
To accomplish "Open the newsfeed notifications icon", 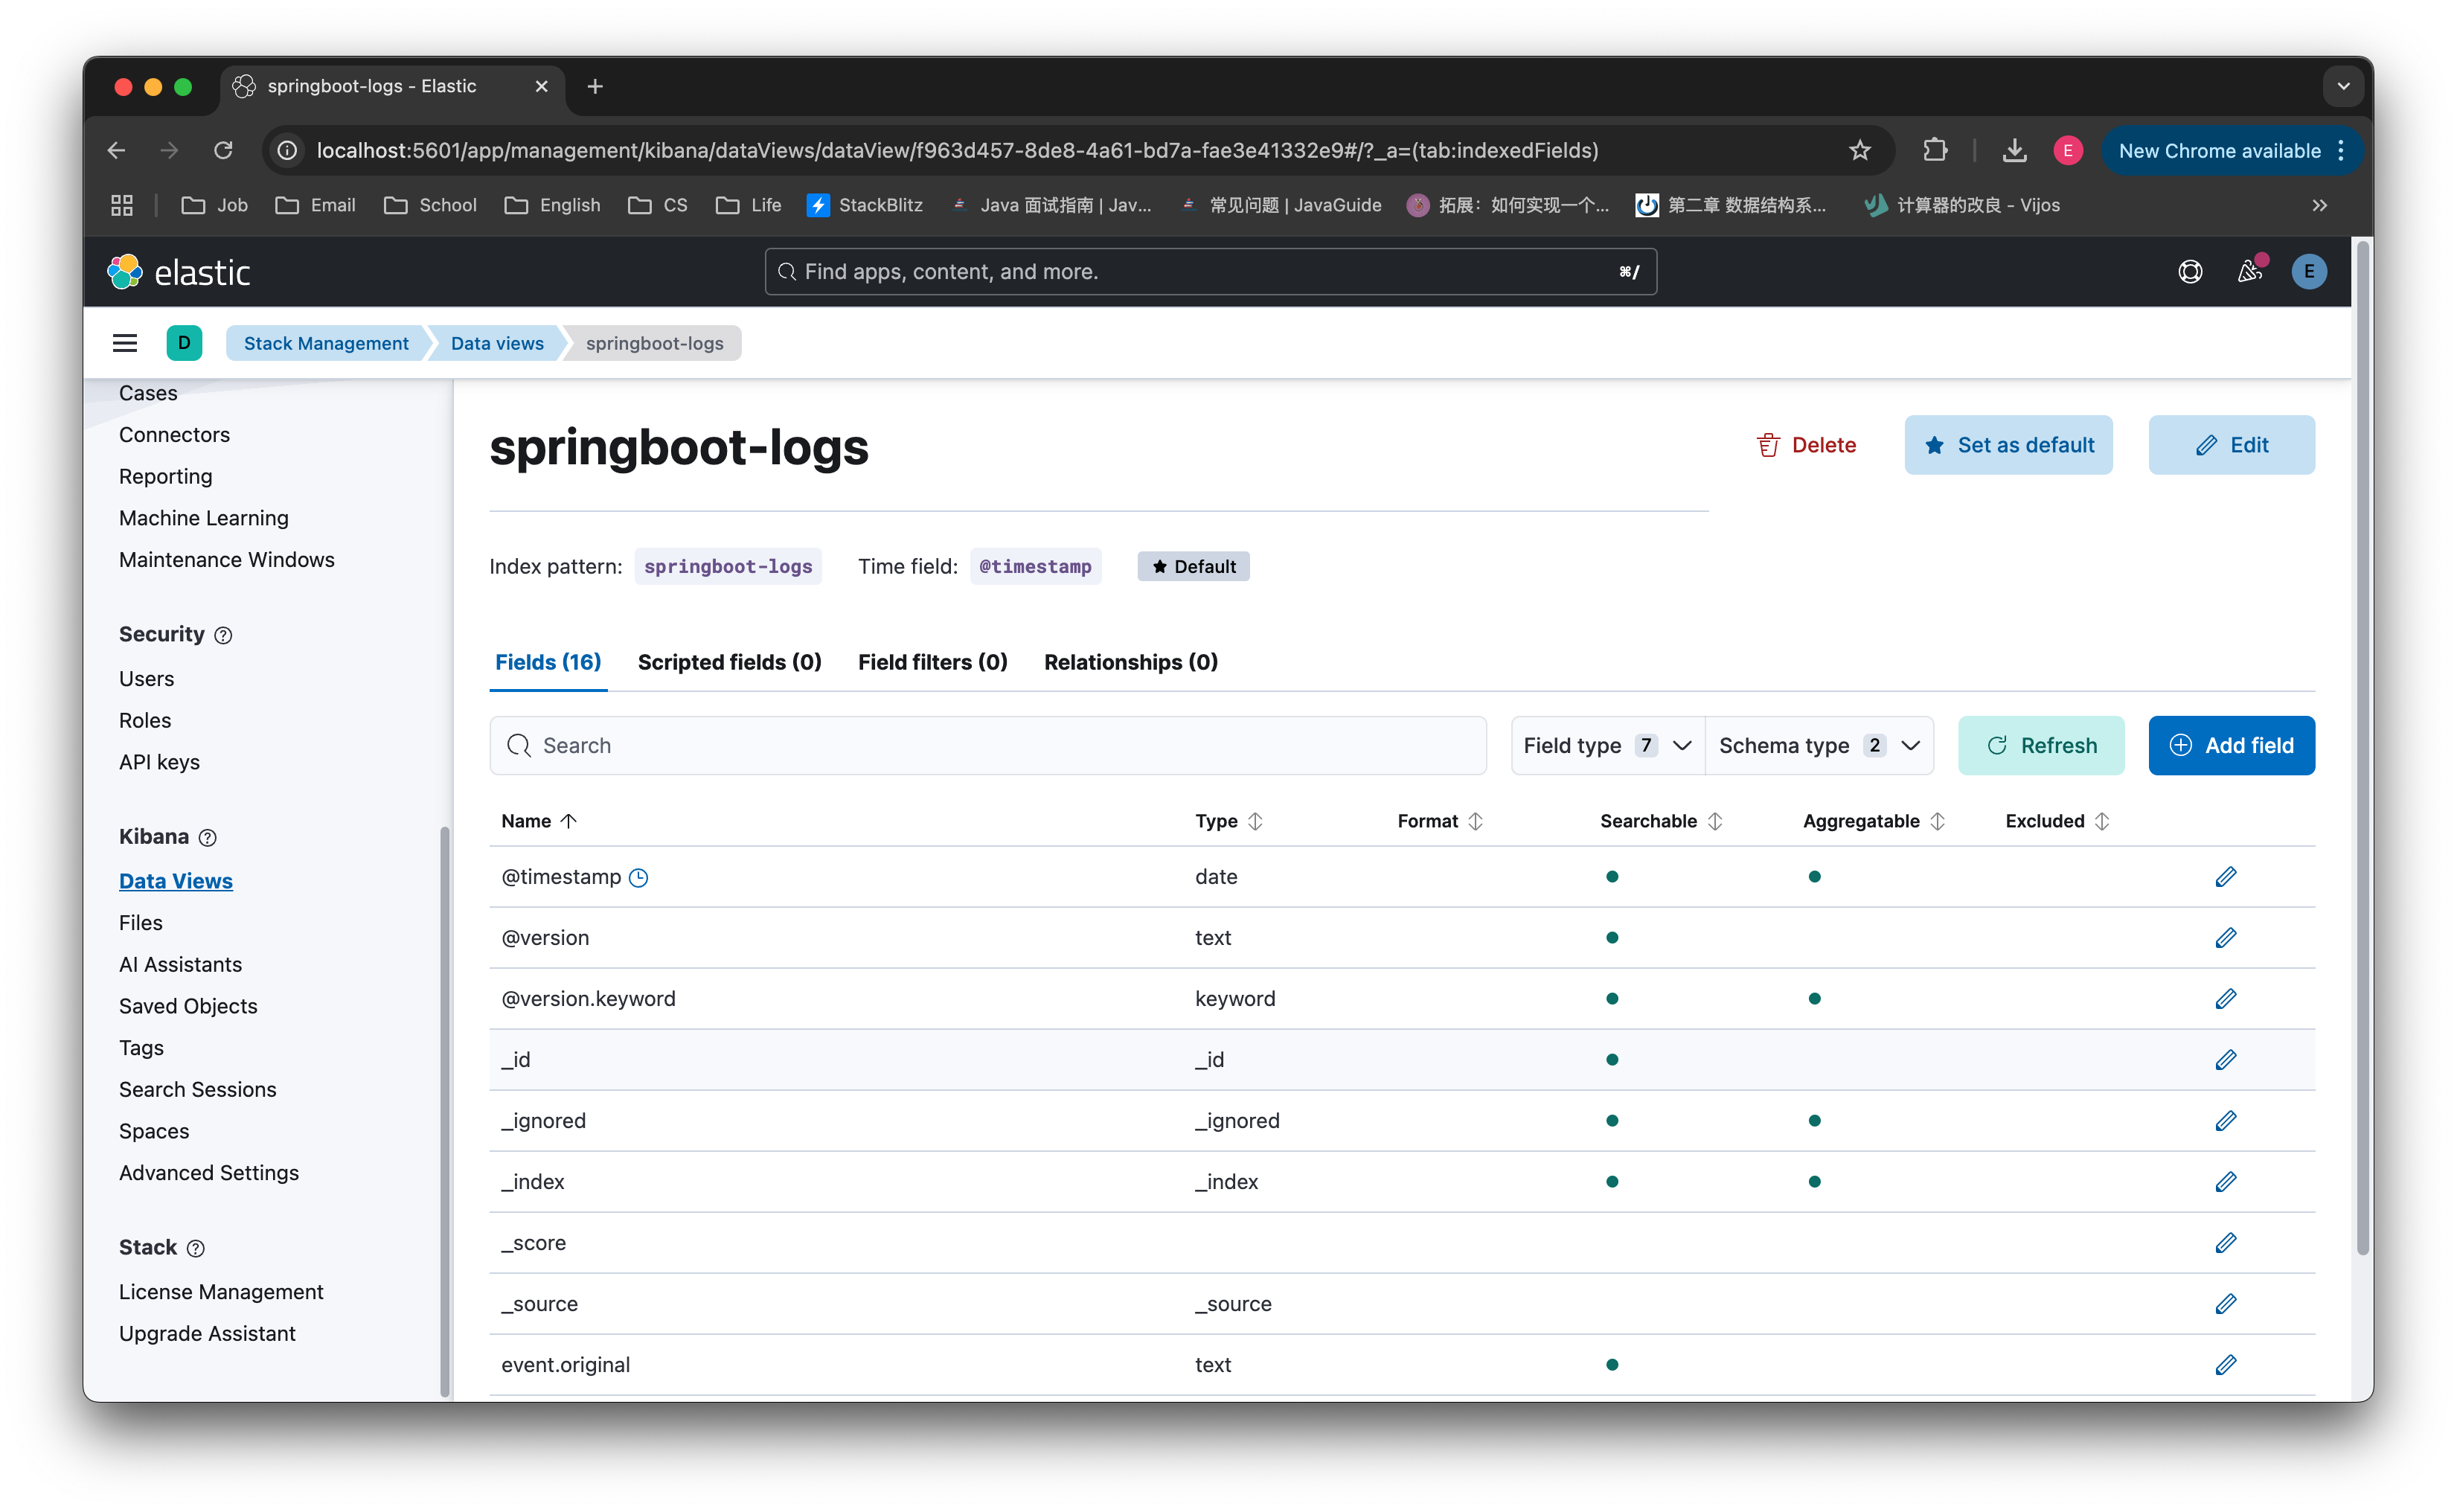I will [2249, 272].
